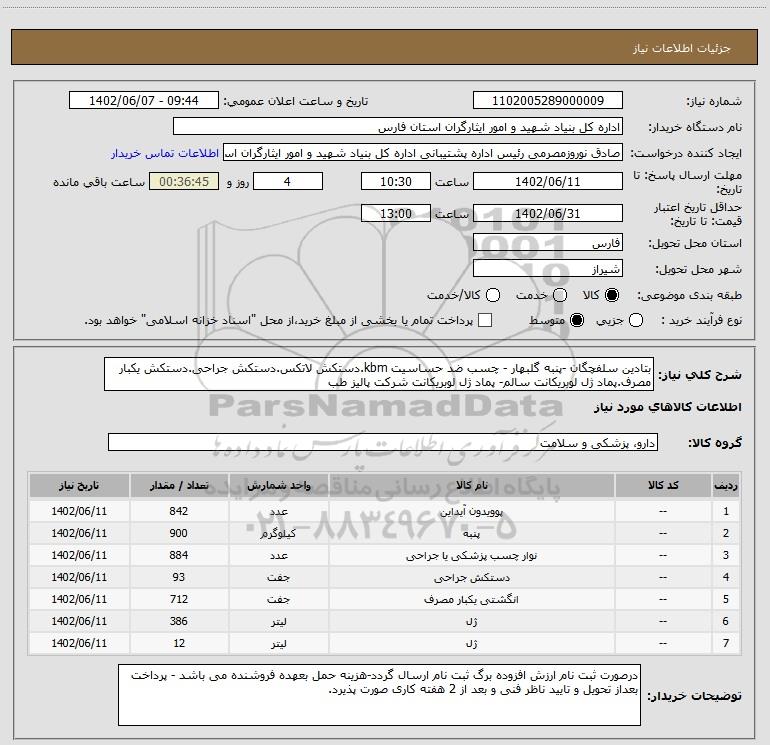Click quantity 884 cell
The width and height of the screenshot is (770, 745).
point(179,555)
